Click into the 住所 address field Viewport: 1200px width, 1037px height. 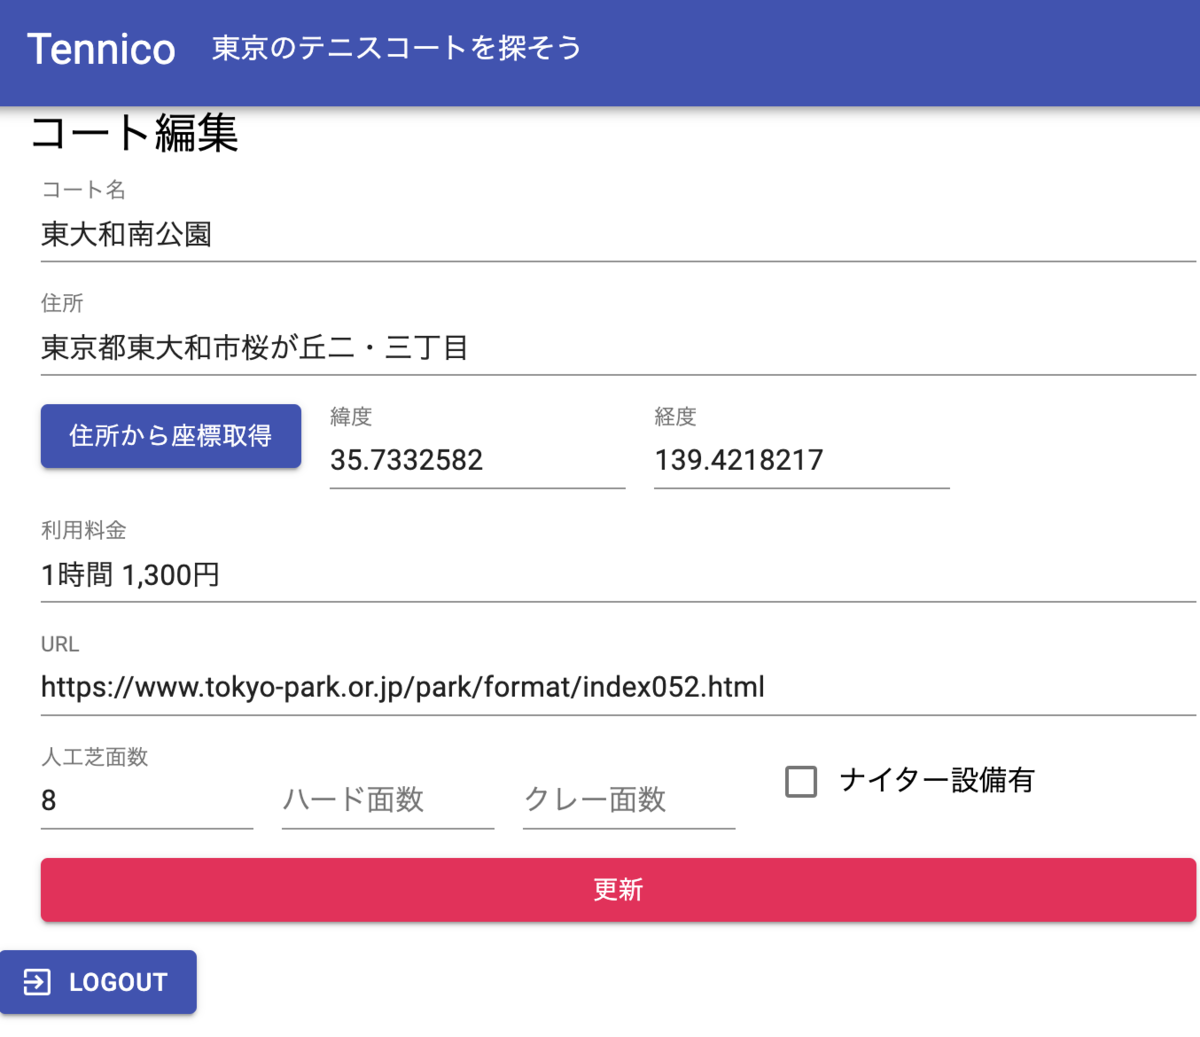(x=400, y=348)
